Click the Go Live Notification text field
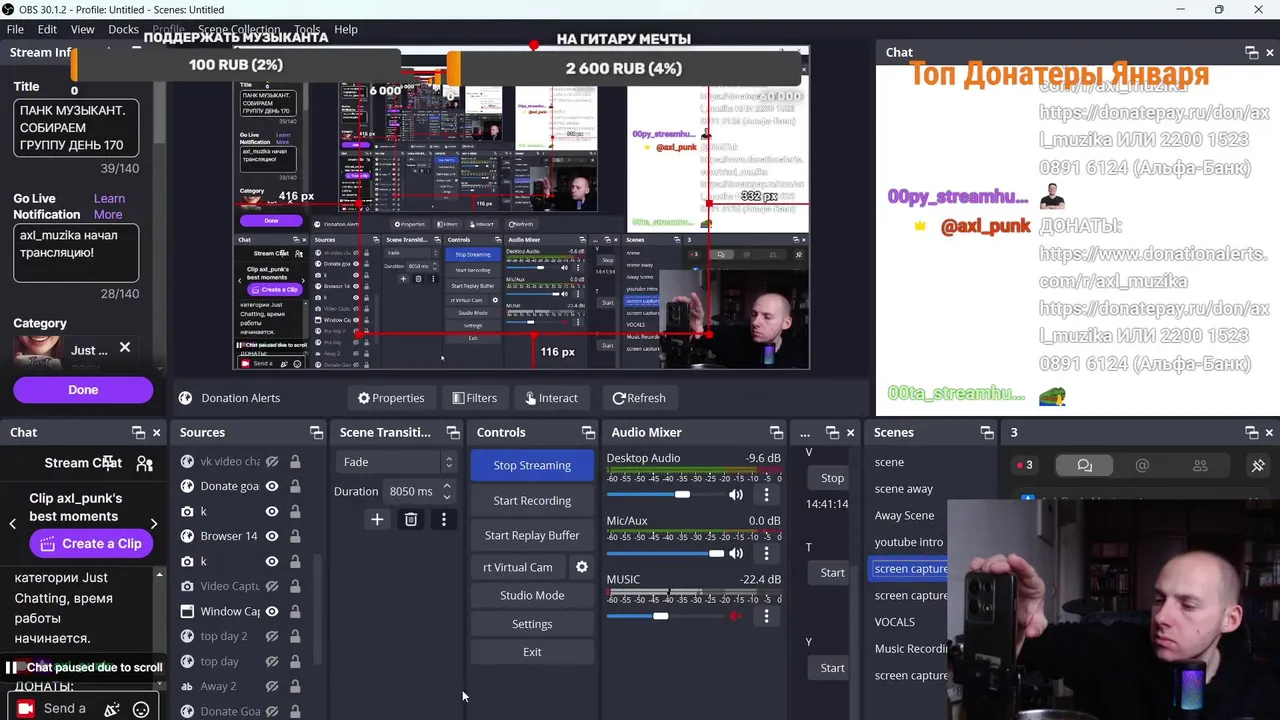The height and width of the screenshot is (720, 1280). pyautogui.click(x=76, y=253)
